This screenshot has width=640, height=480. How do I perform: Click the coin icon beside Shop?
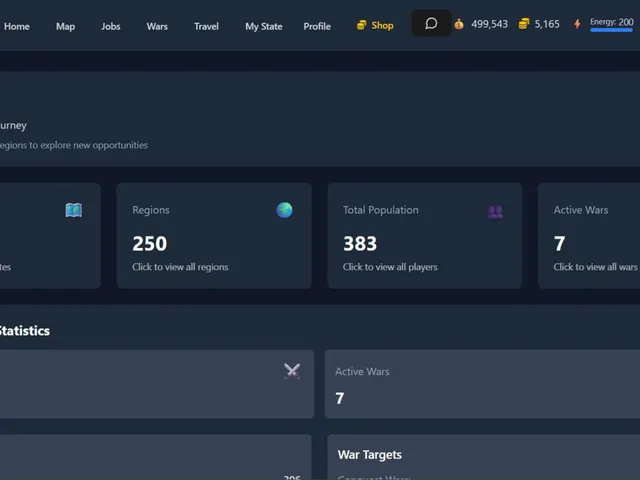(361, 25)
